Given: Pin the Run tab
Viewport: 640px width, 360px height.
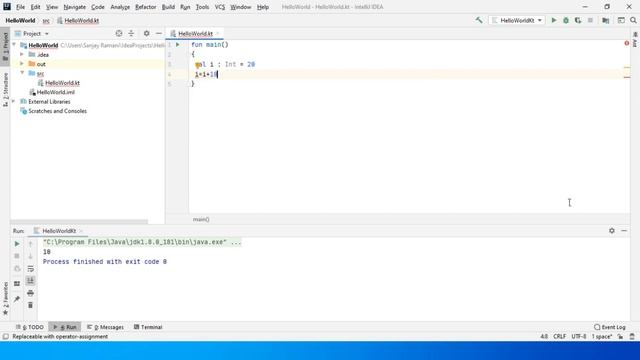Looking at the screenshot, I should [x=17, y=299].
